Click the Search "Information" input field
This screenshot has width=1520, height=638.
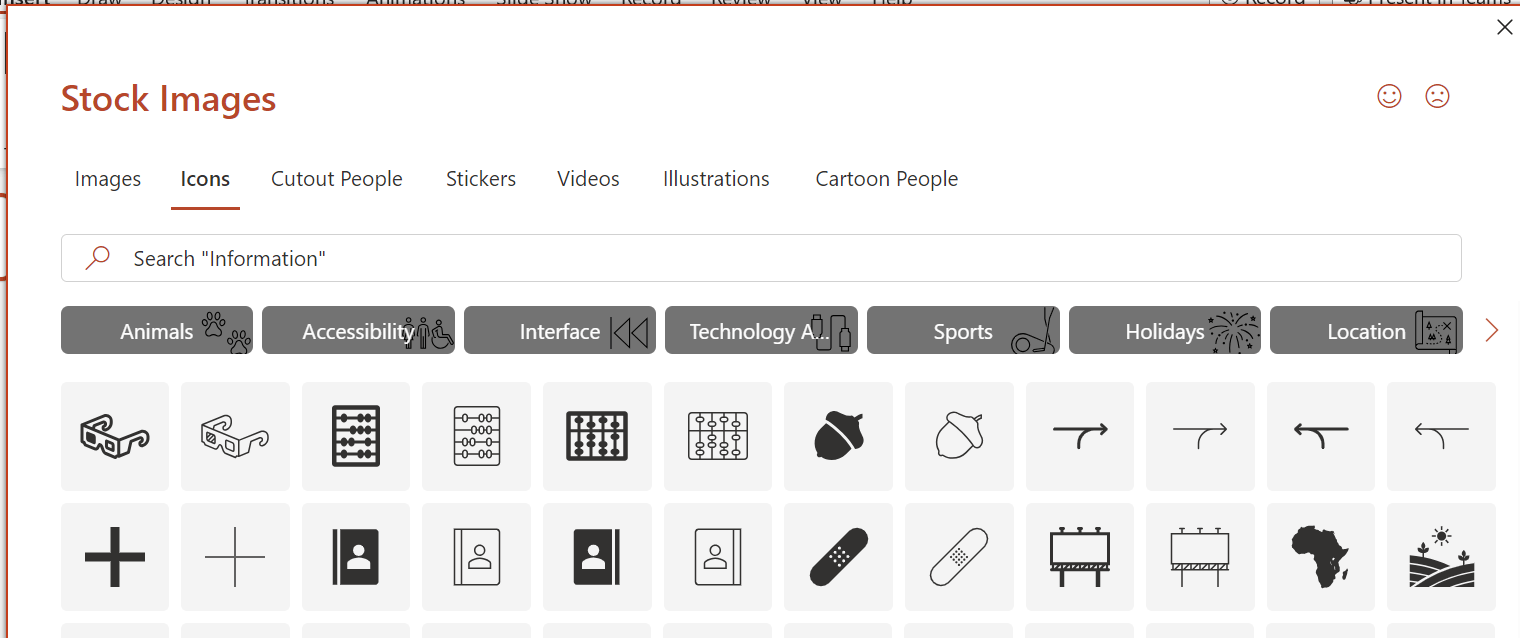pos(761,258)
